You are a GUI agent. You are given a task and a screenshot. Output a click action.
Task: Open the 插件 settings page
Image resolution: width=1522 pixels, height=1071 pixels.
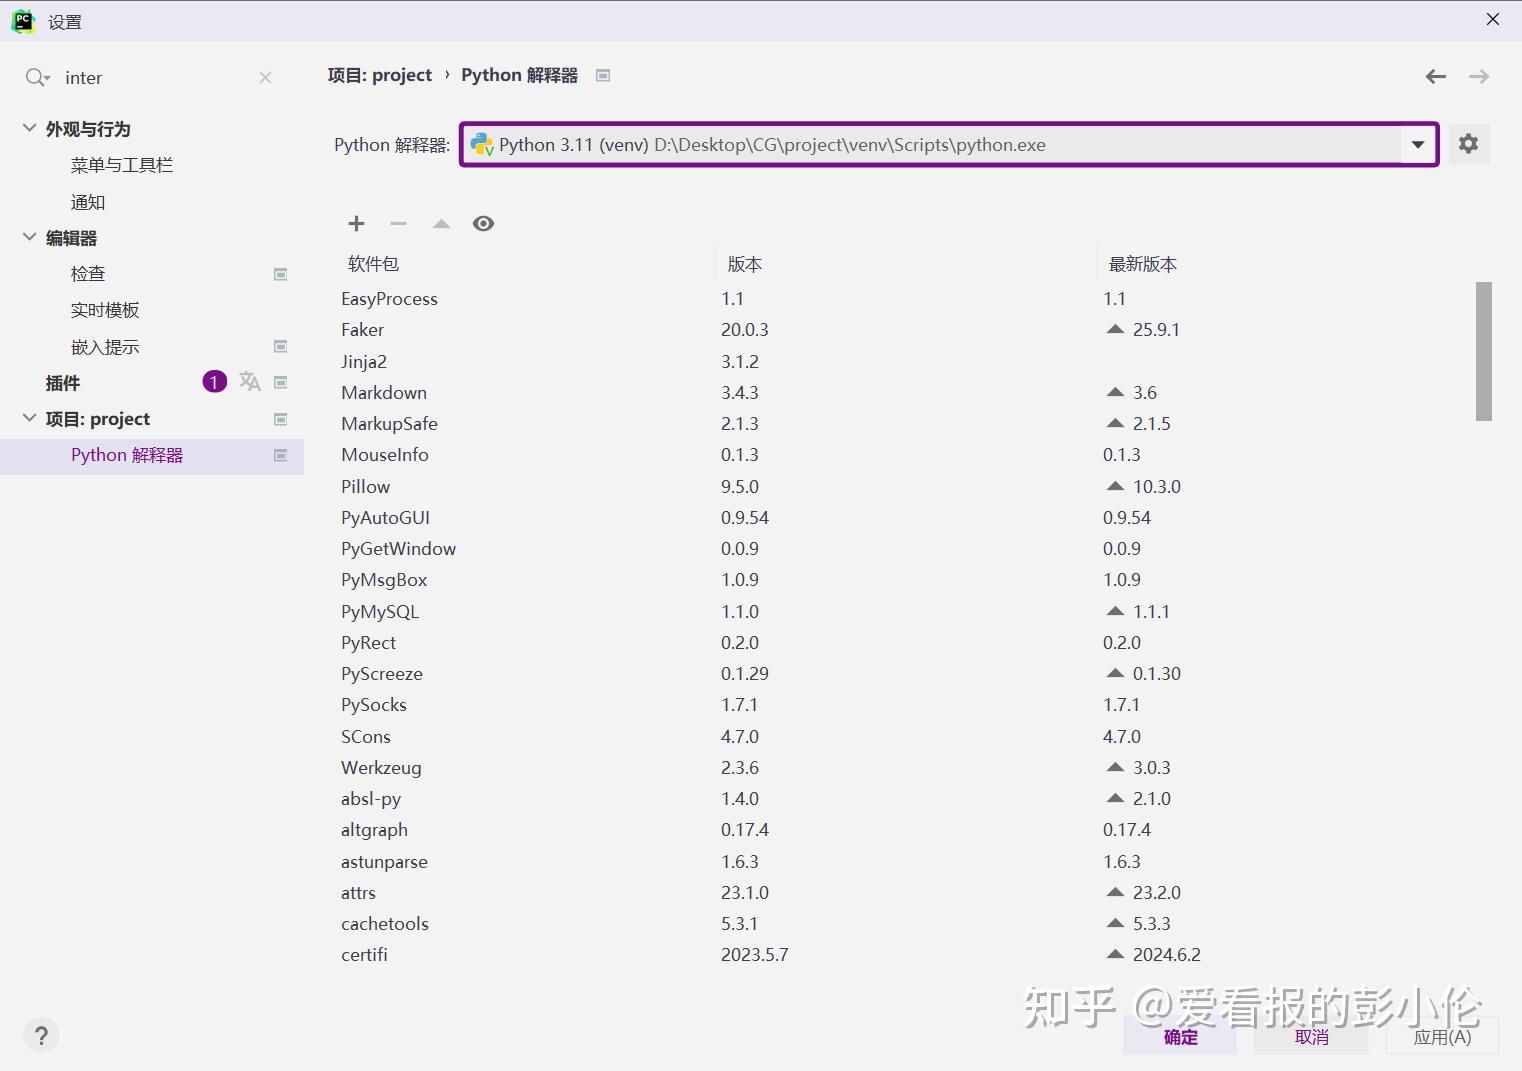pos(63,383)
